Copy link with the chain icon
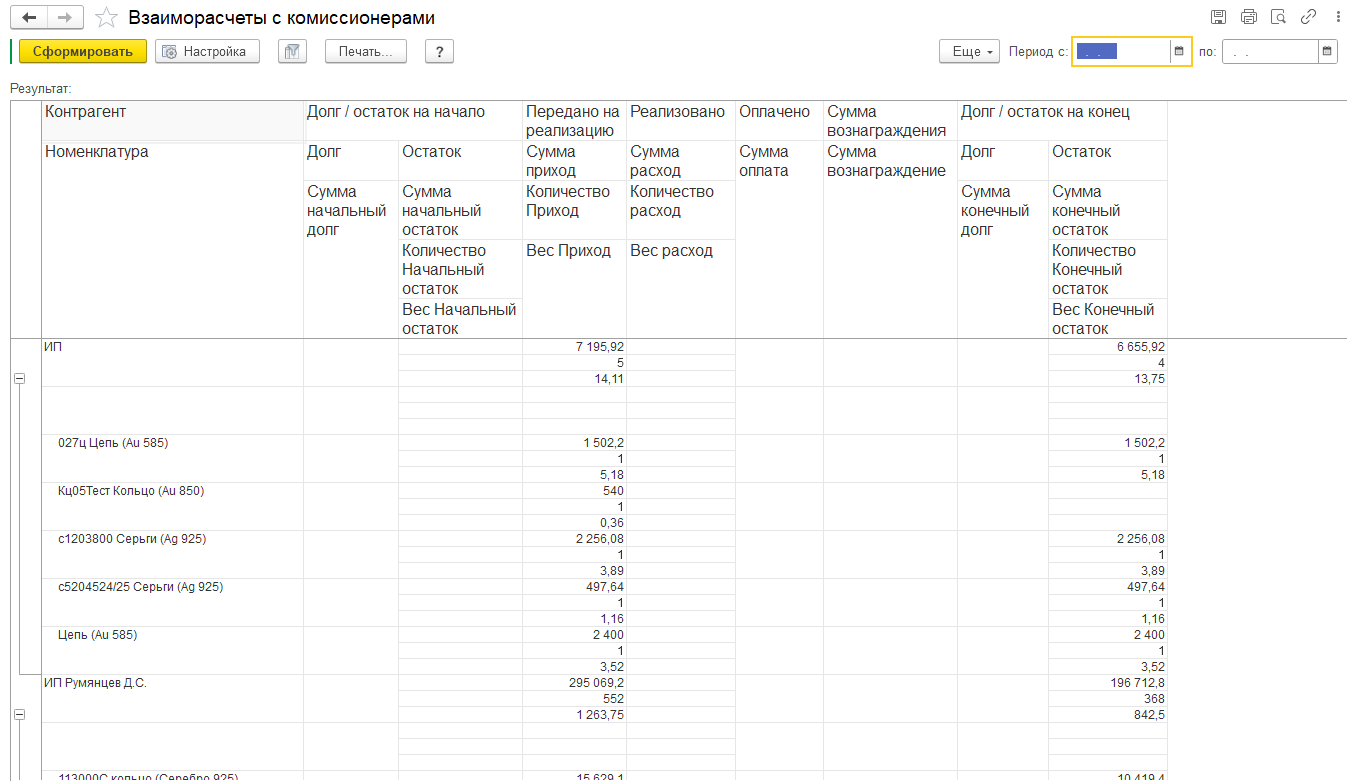Screen dimensions: 1347x781 1308,17
